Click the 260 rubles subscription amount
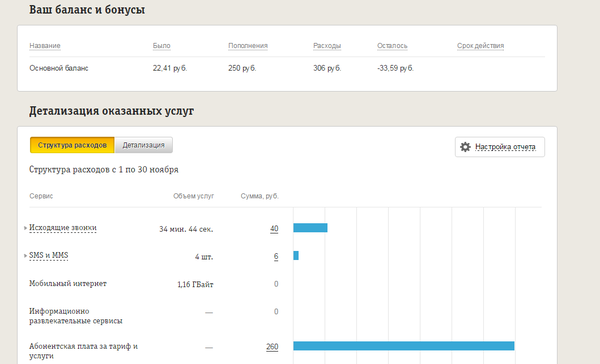 [x=272, y=347]
